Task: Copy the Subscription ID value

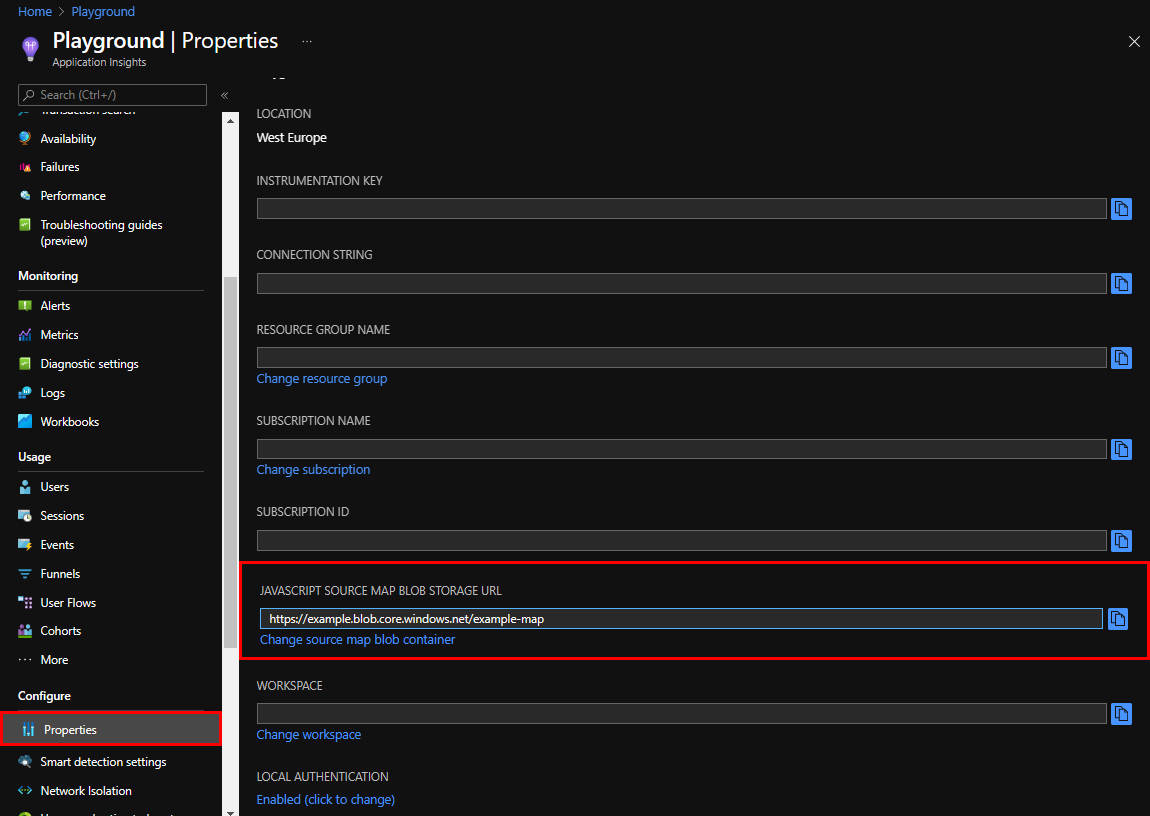Action: 1121,541
